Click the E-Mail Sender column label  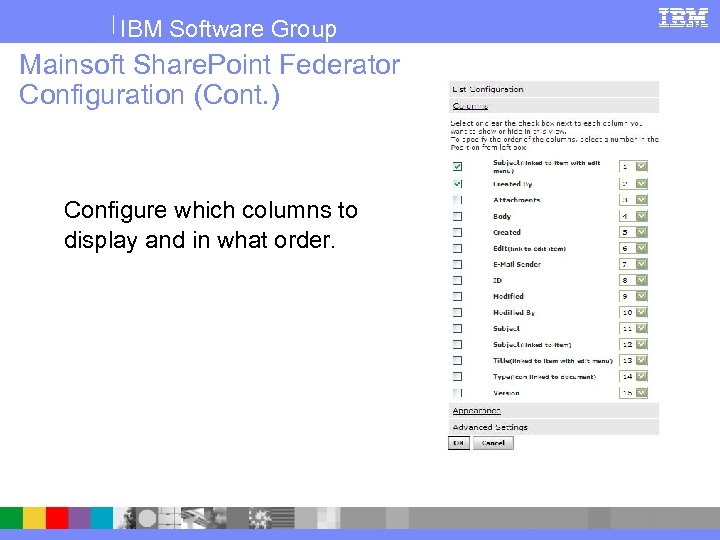(x=517, y=264)
